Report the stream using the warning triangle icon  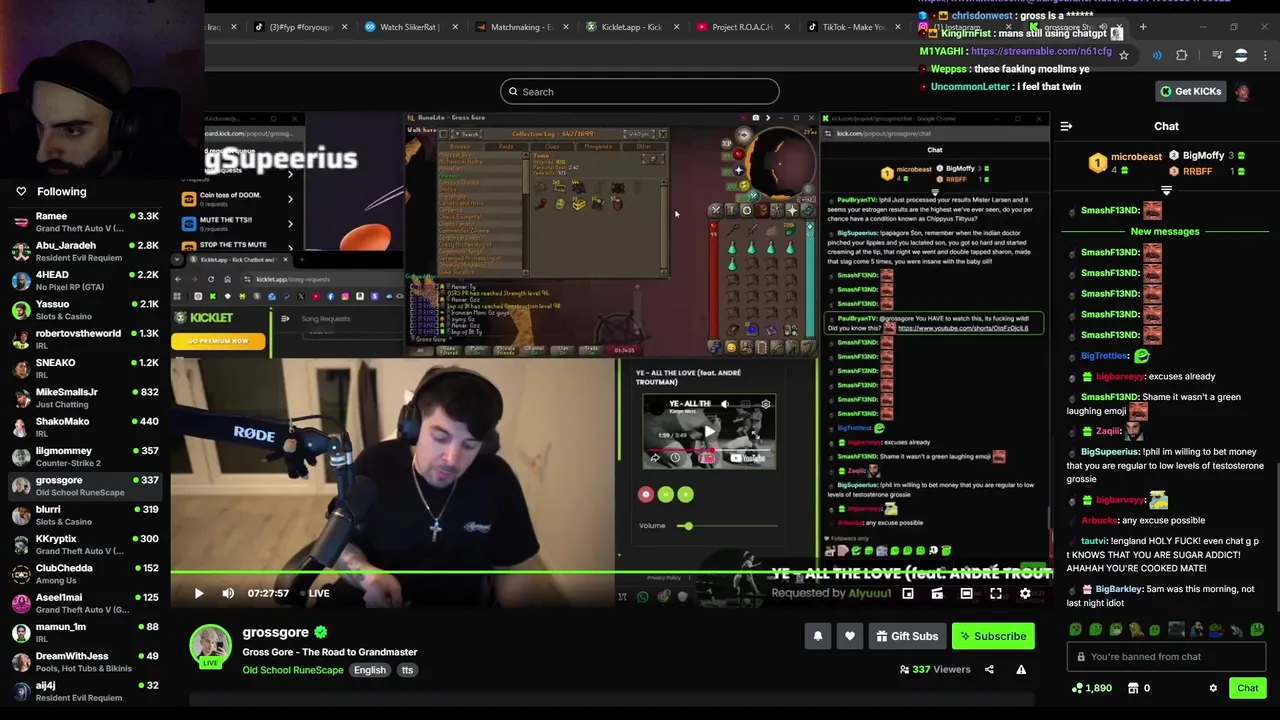tap(1021, 669)
